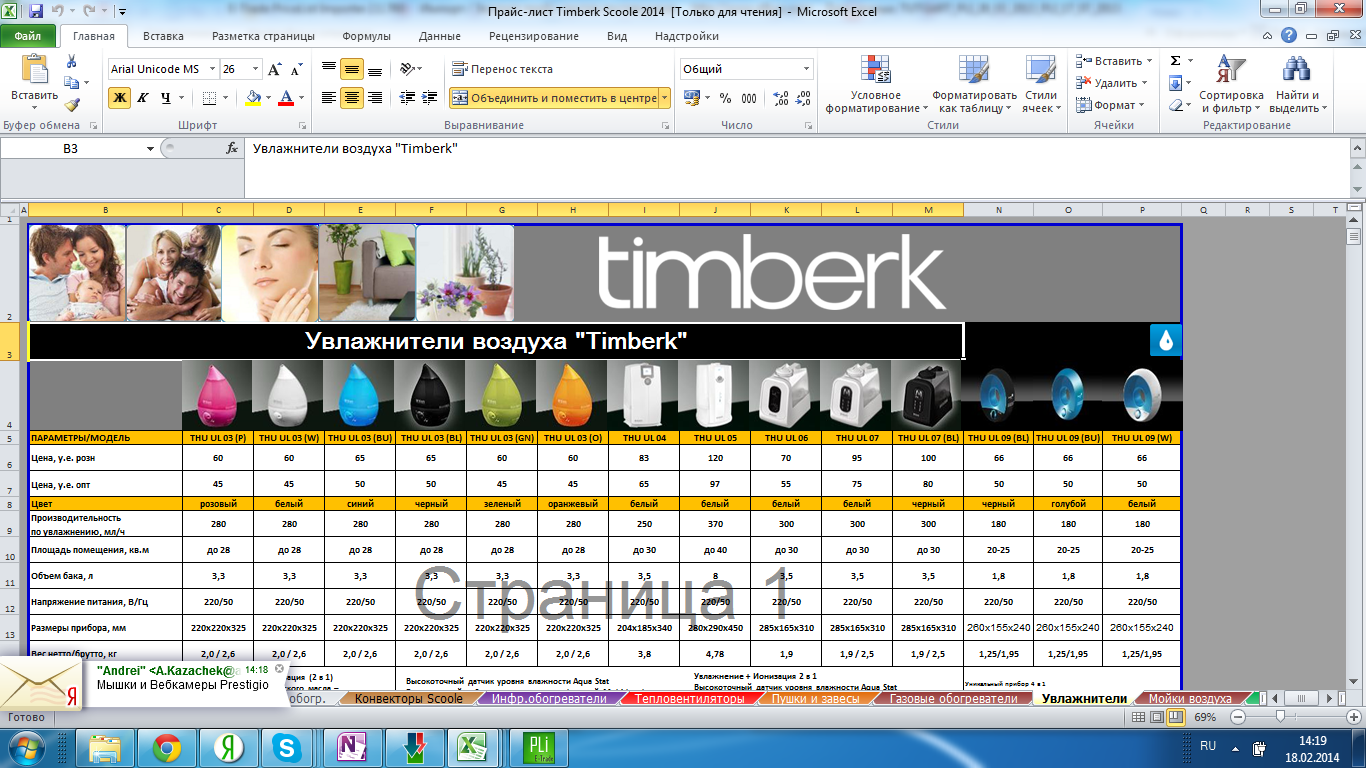Switch to the Формулы ribbon tab

point(366,36)
